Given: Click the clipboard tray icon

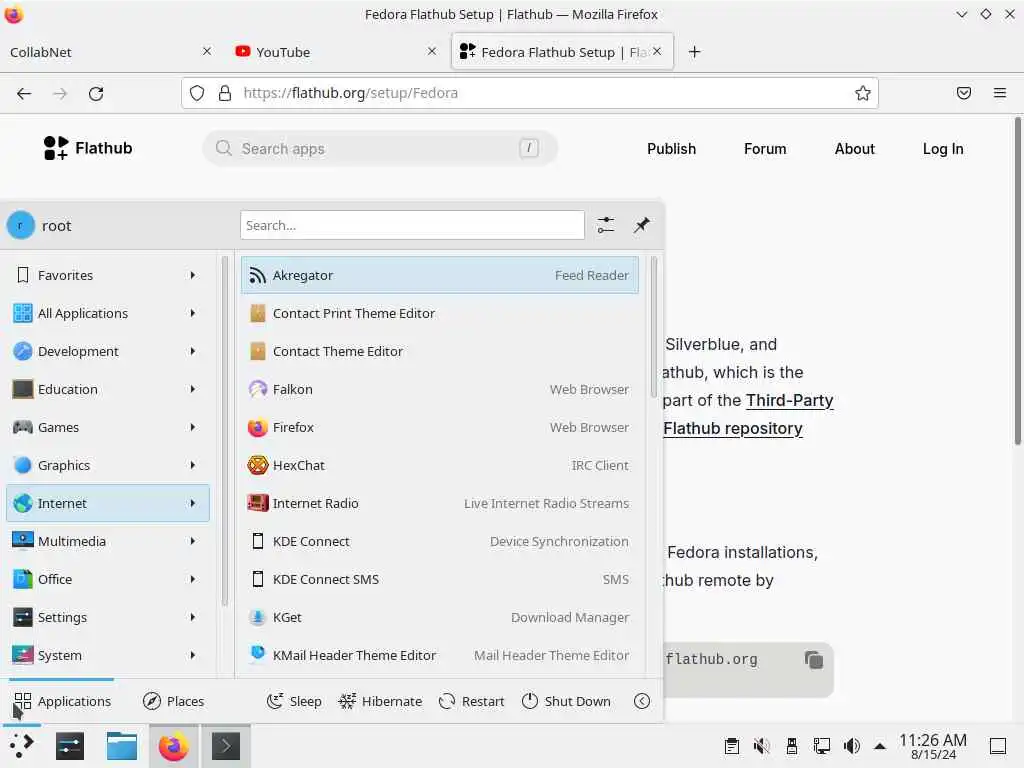Looking at the screenshot, I should pyautogui.click(x=731, y=746).
